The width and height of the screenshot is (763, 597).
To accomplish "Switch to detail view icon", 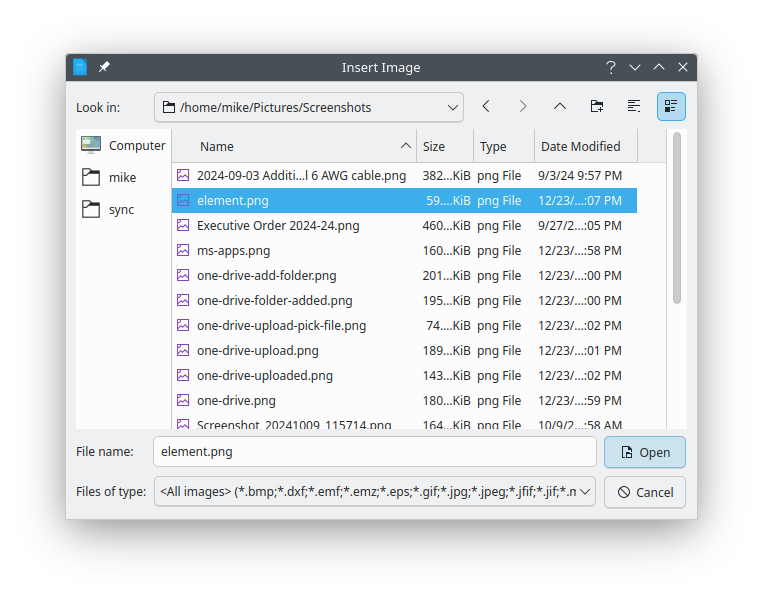I will coord(671,107).
